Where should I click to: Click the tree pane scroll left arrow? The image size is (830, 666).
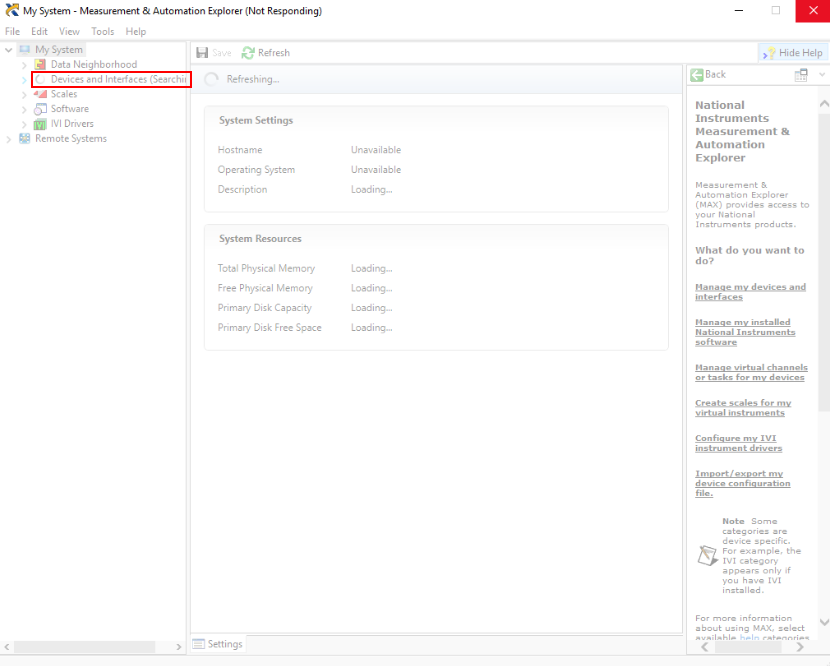click(6, 647)
